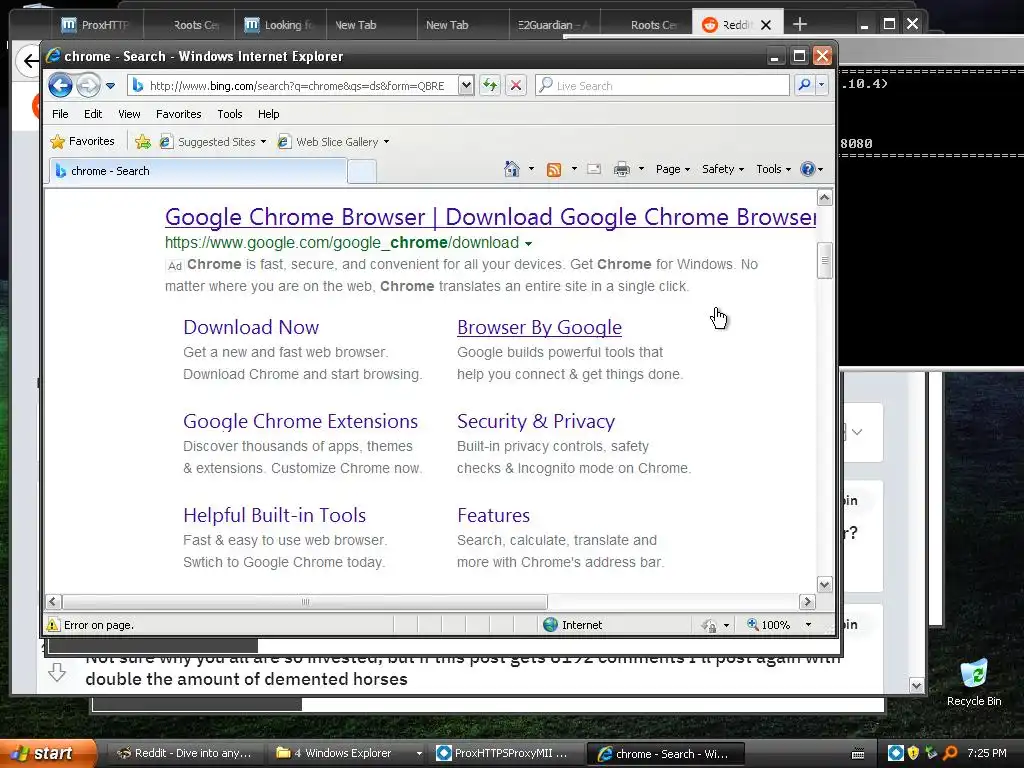Click the IE Forward navigation button

point(88,86)
